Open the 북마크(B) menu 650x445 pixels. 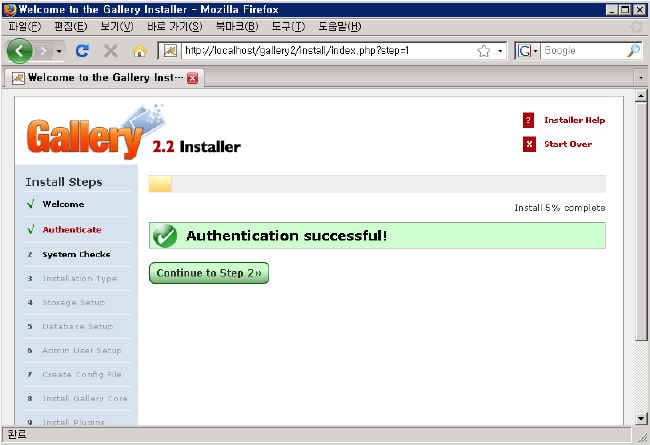tap(236, 26)
